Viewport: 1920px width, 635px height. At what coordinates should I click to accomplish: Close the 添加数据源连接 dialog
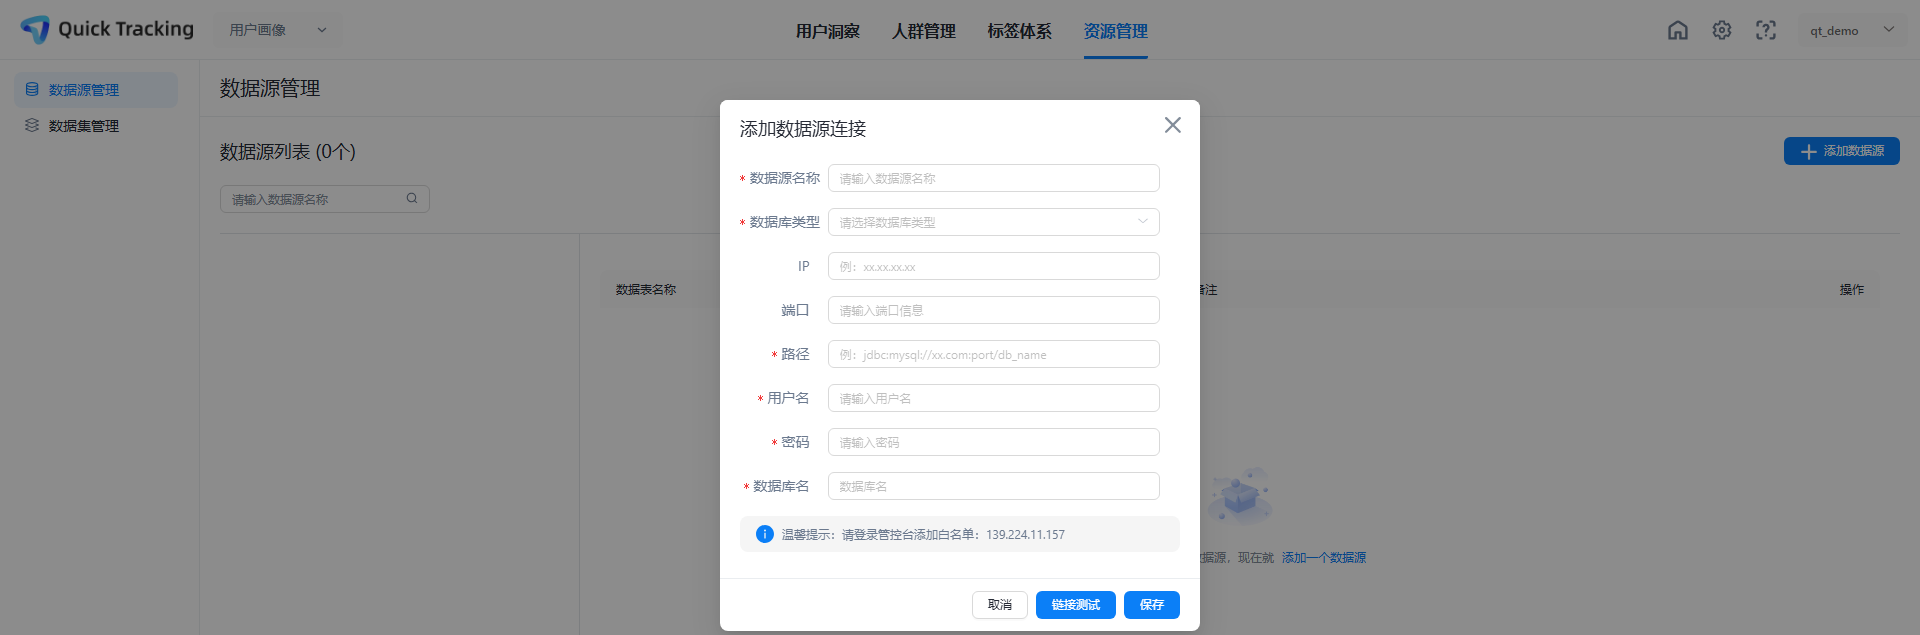[x=1173, y=125]
